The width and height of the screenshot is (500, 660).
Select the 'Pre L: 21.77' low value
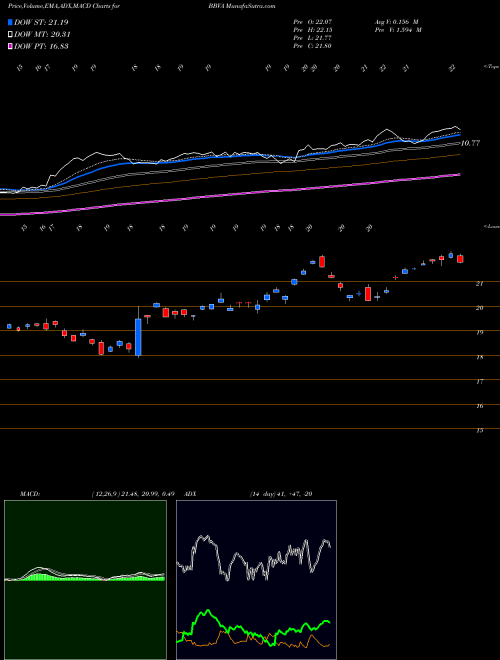pos(313,38)
